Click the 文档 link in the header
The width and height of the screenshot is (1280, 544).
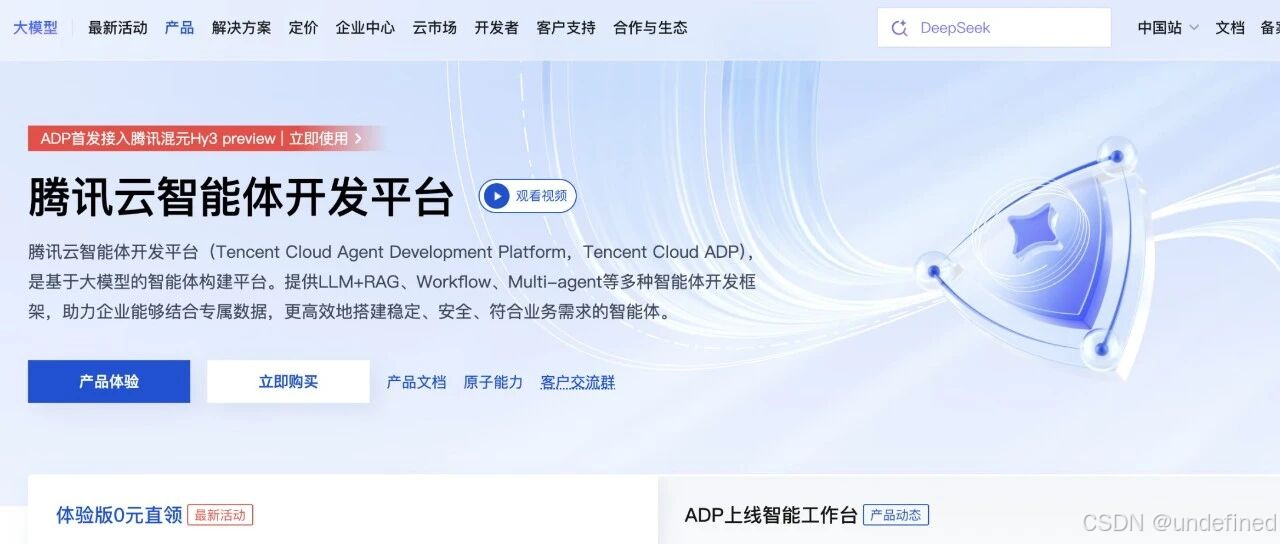coord(1230,28)
